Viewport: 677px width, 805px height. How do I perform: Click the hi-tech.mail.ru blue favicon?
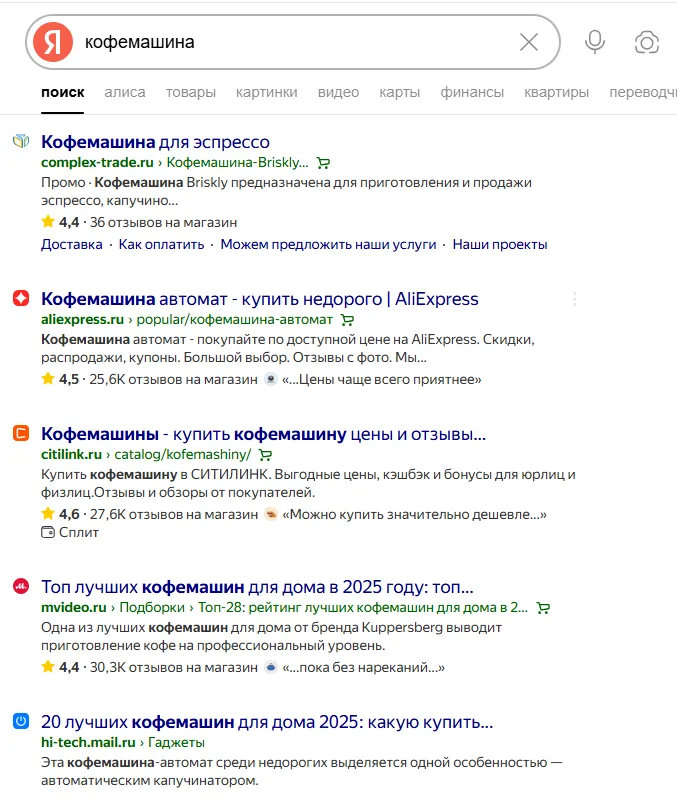(x=21, y=721)
